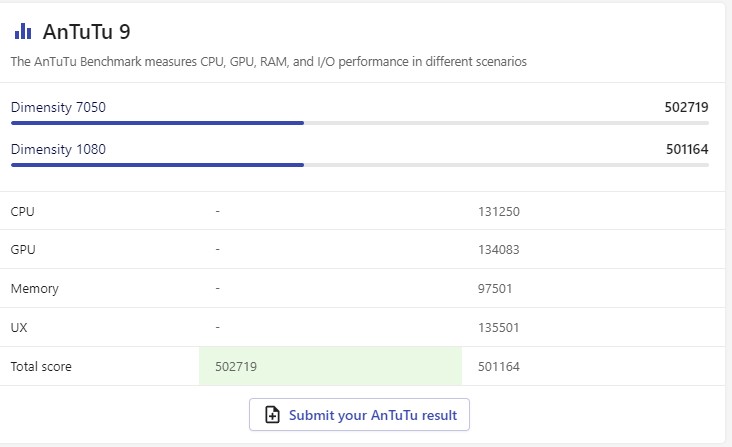Select the CPU row label
The width and height of the screenshot is (732, 447).
click(22, 211)
